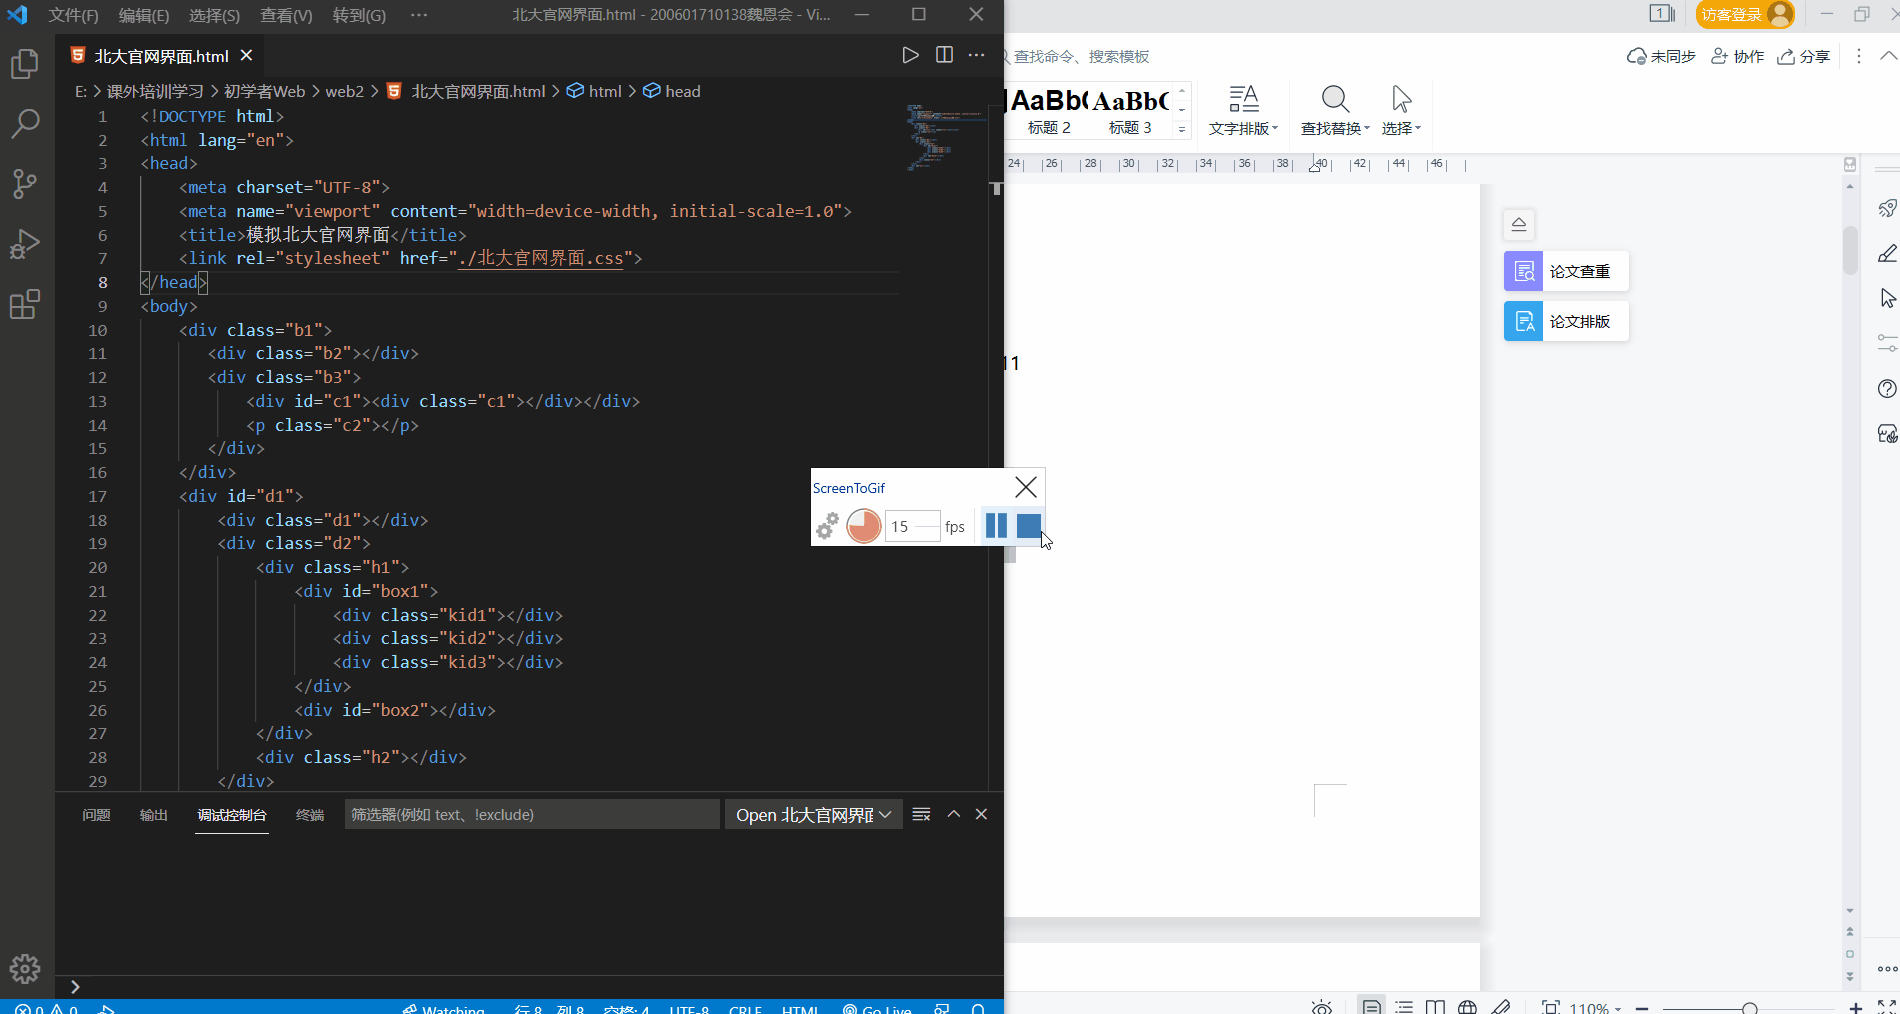Open the Extensions view
Viewport: 1900px width, 1014px height.
[24, 304]
